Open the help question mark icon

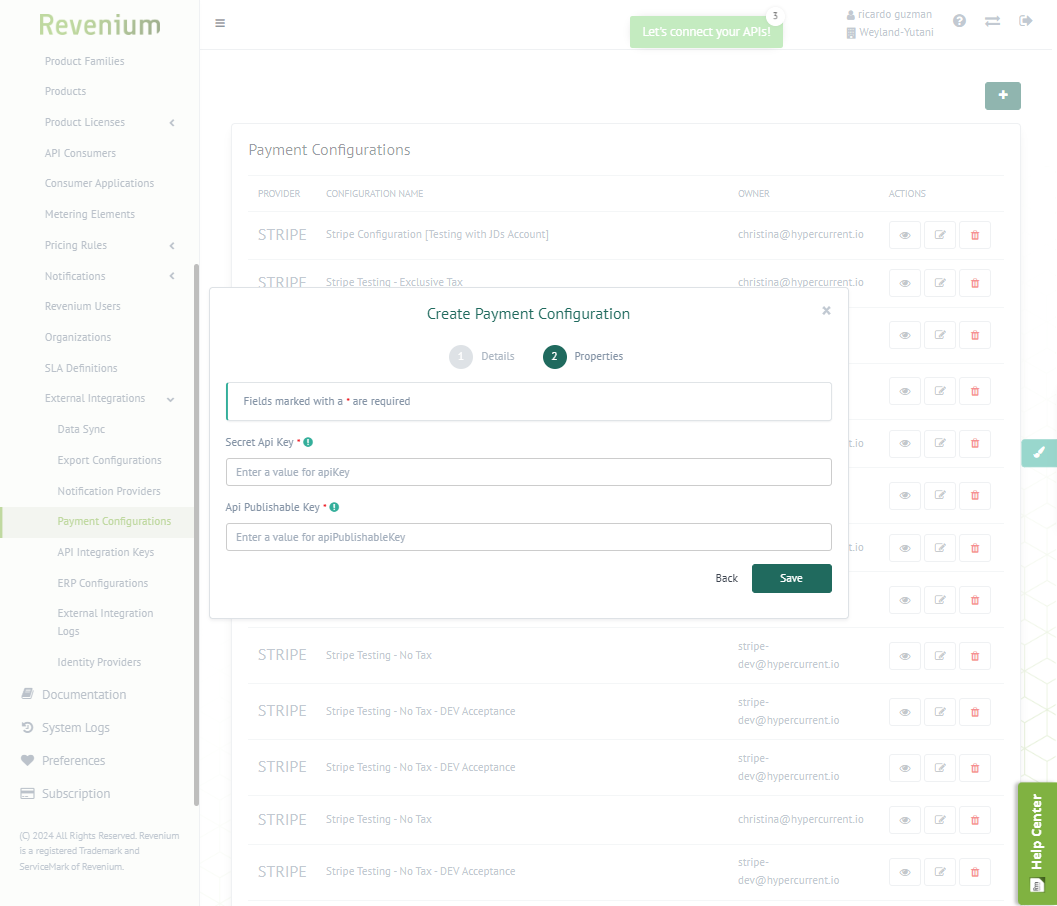(x=959, y=21)
